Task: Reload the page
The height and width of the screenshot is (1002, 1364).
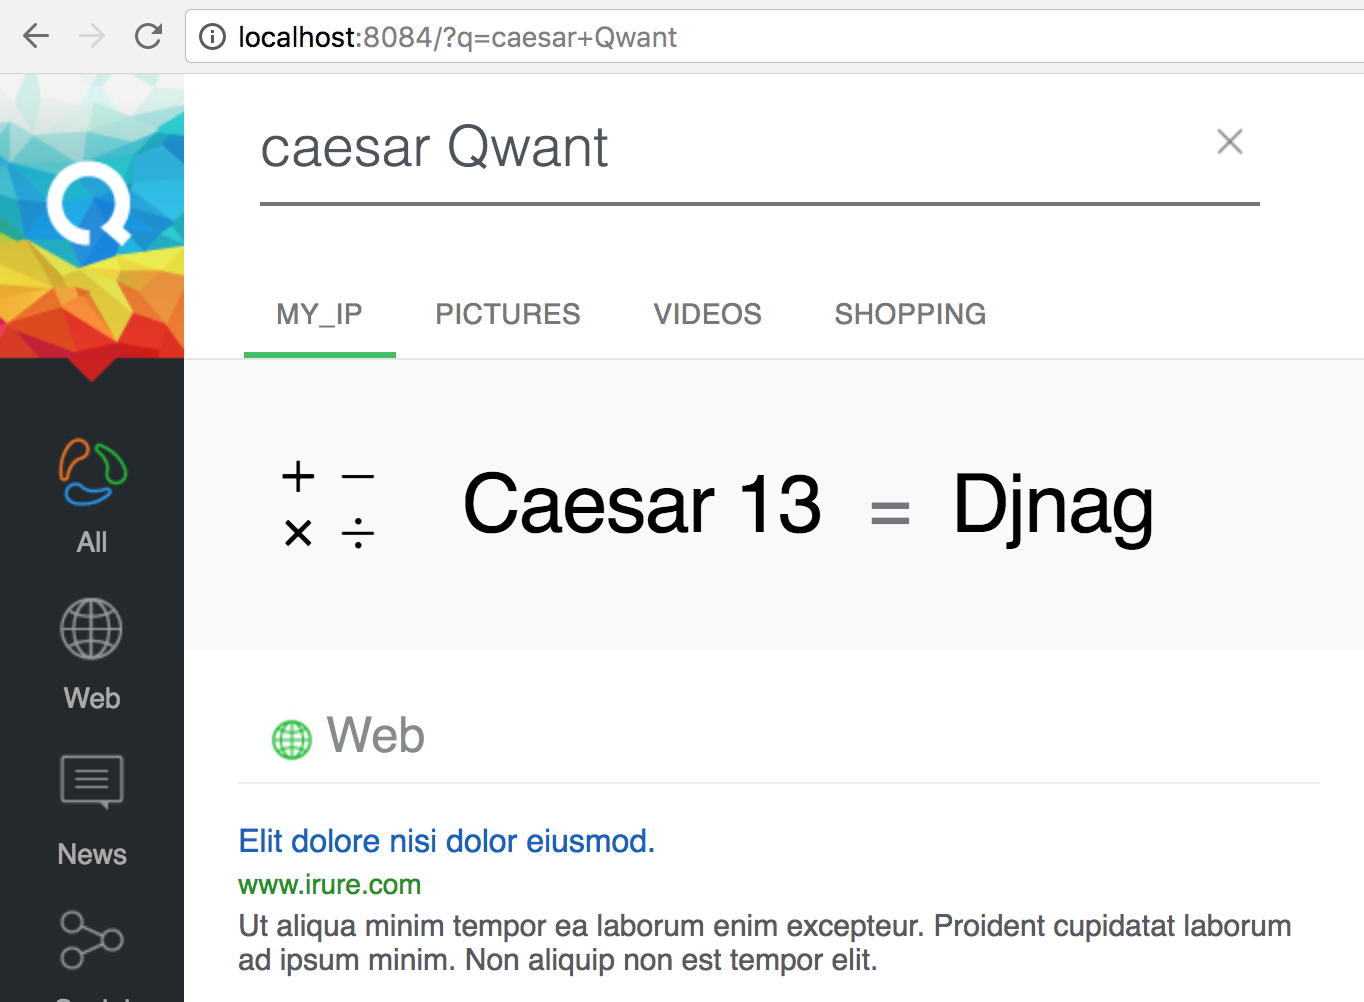Action: 149,37
